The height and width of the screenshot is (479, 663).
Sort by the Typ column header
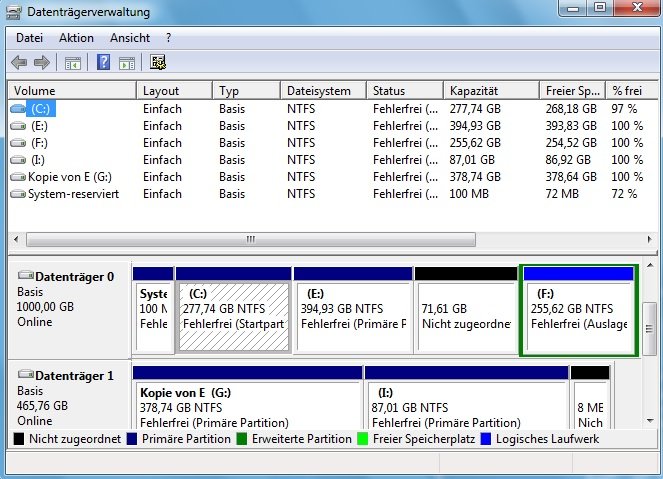coord(246,91)
